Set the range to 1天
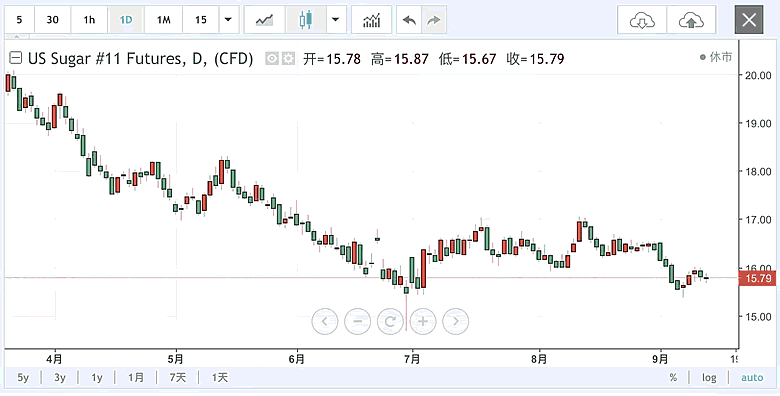The image size is (780, 396). 219,378
